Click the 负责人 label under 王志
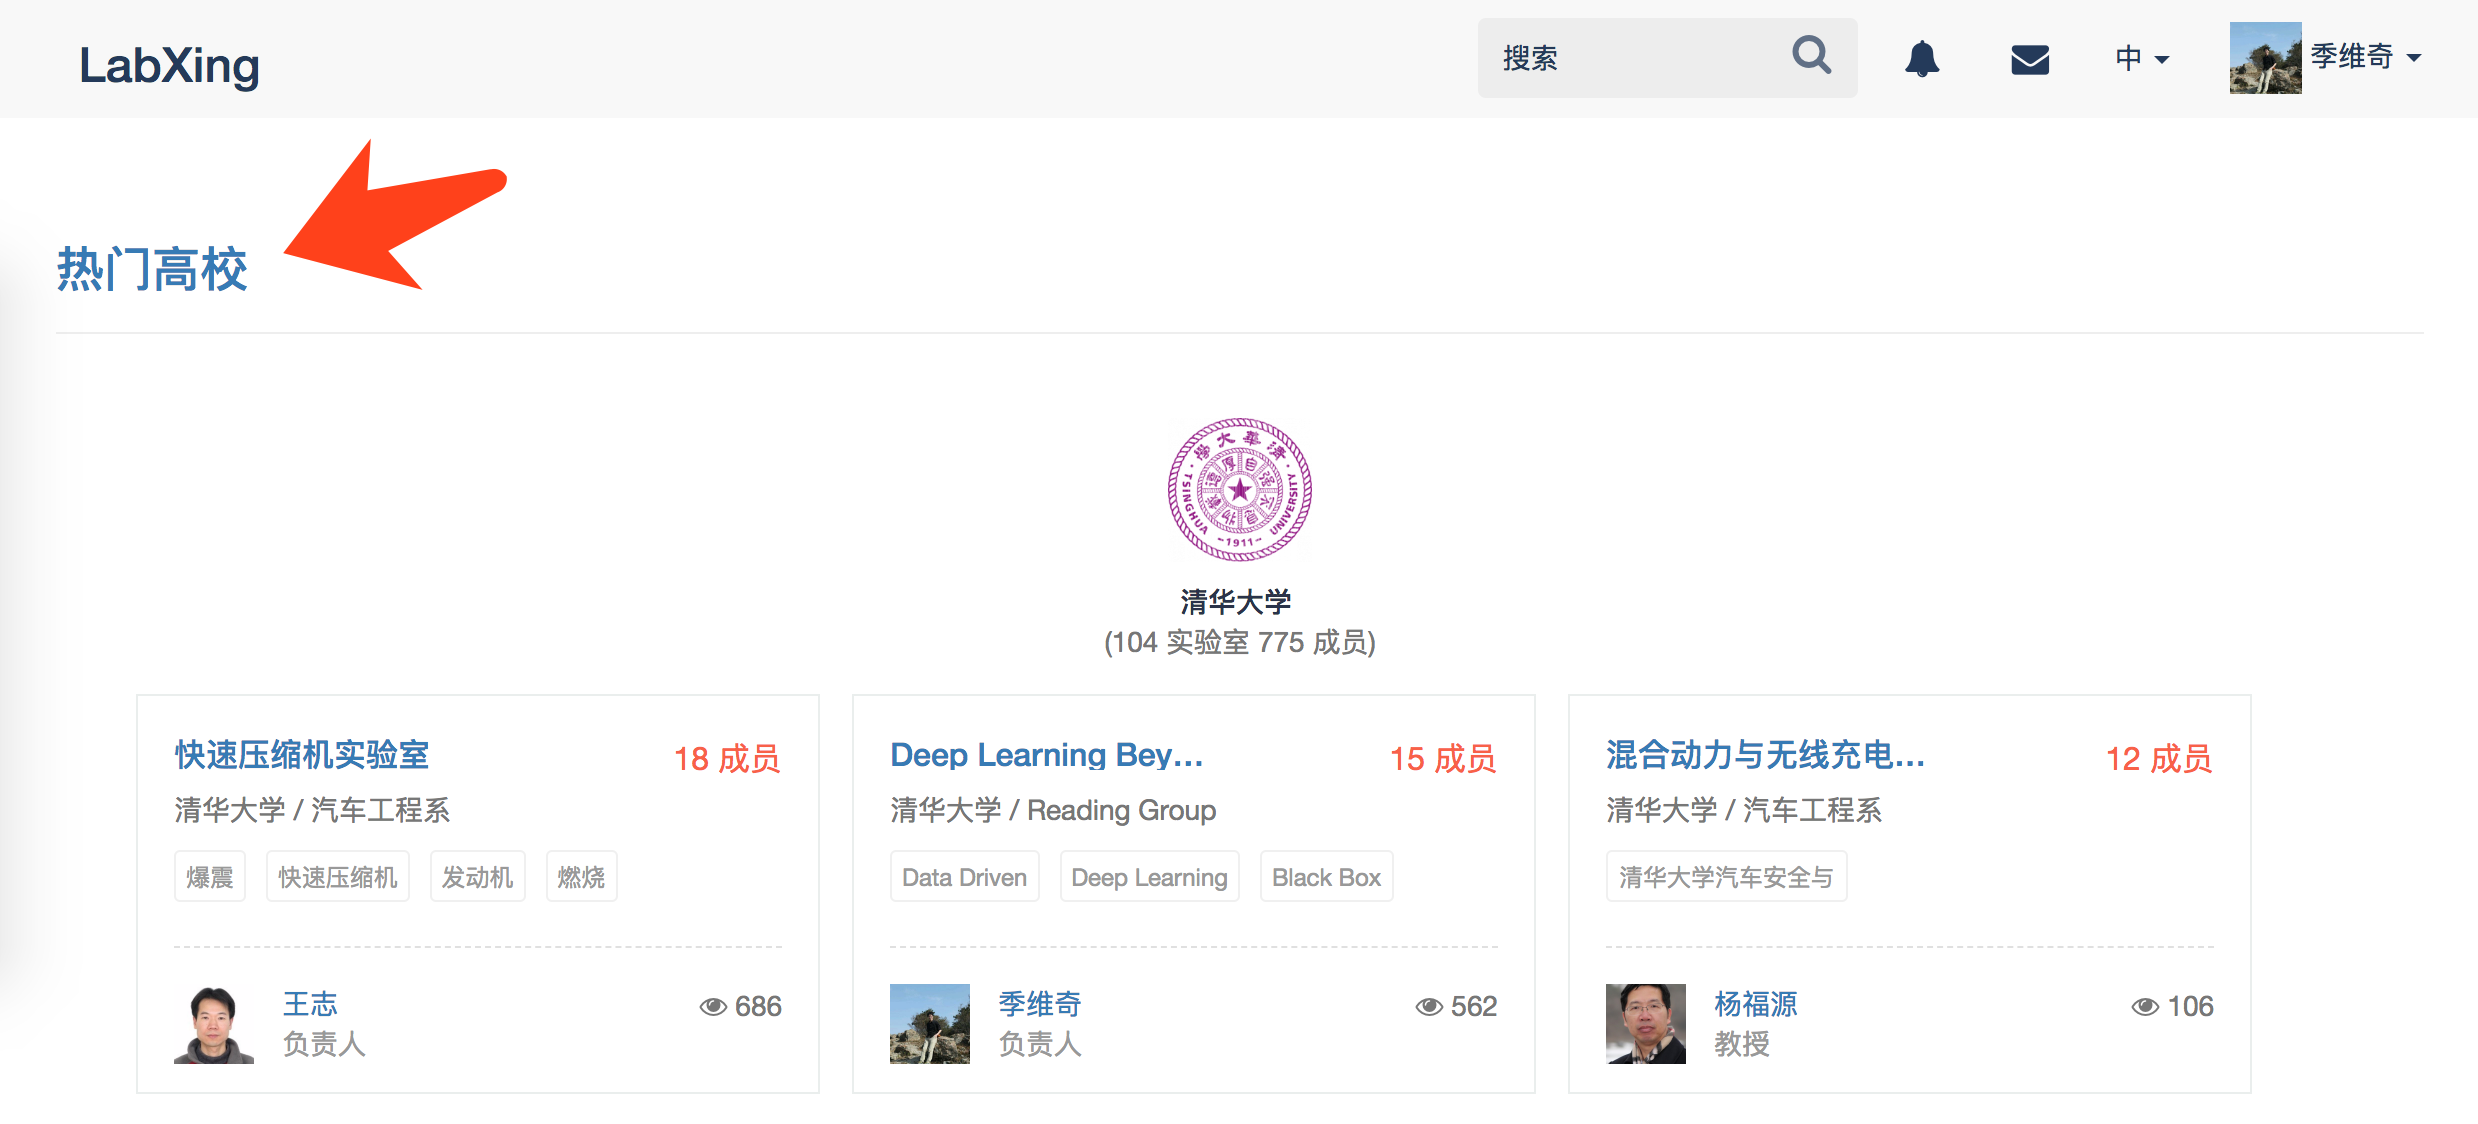2478x1124 pixels. (x=324, y=1044)
